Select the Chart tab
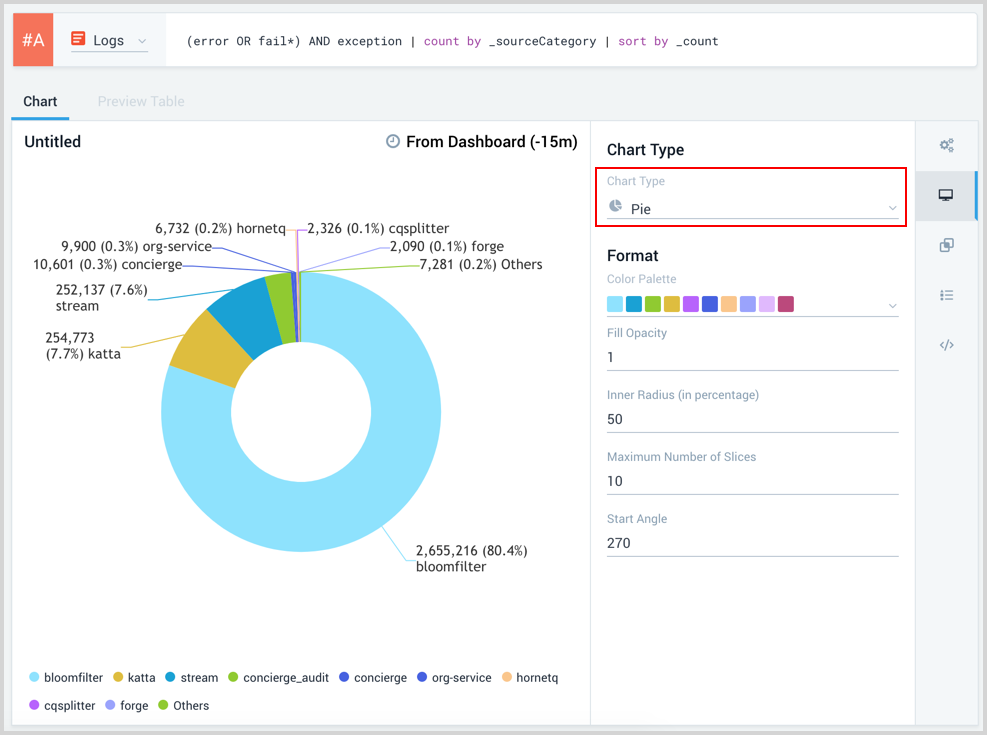The image size is (987, 735). [x=40, y=101]
